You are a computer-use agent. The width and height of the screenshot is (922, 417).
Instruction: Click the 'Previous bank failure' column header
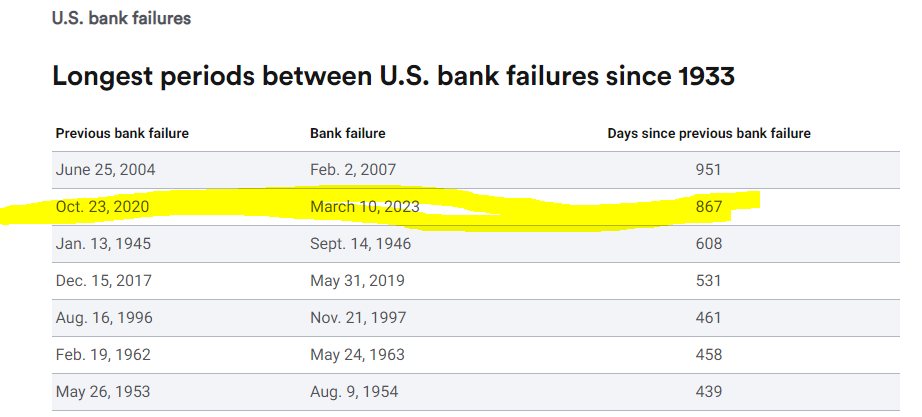tap(122, 133)
